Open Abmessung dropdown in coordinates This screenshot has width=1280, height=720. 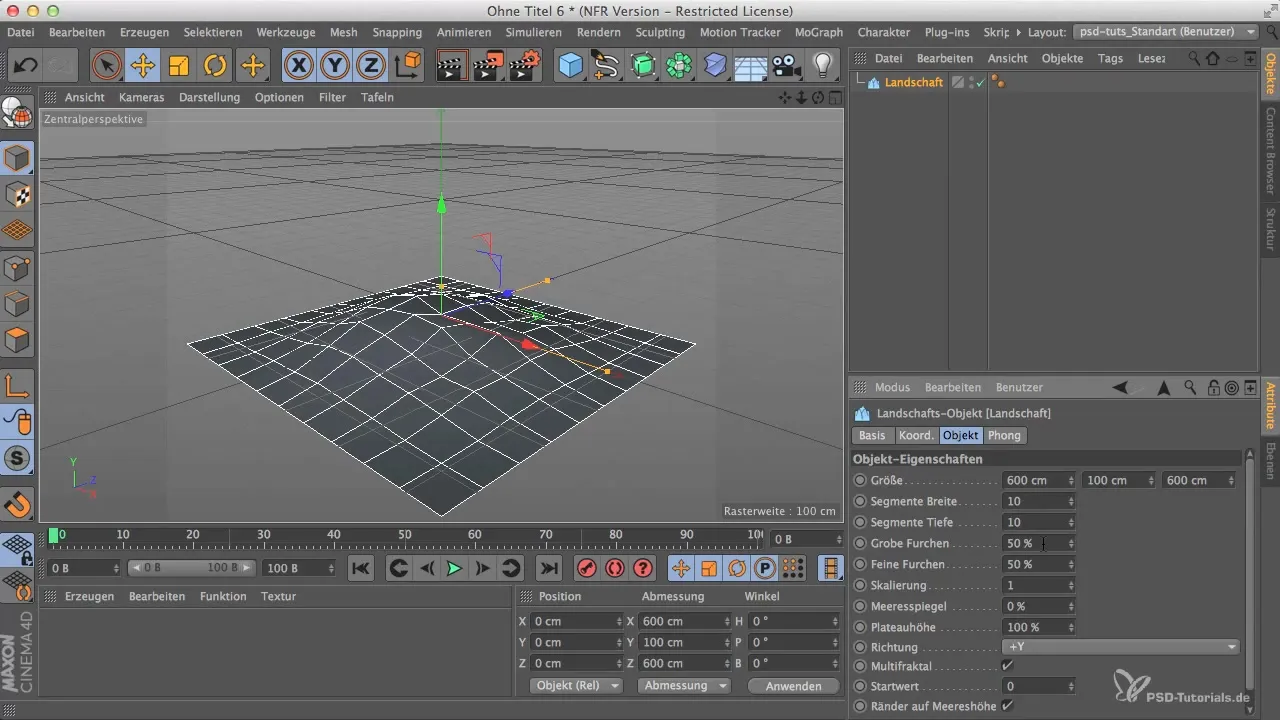(x=684, y=685)
